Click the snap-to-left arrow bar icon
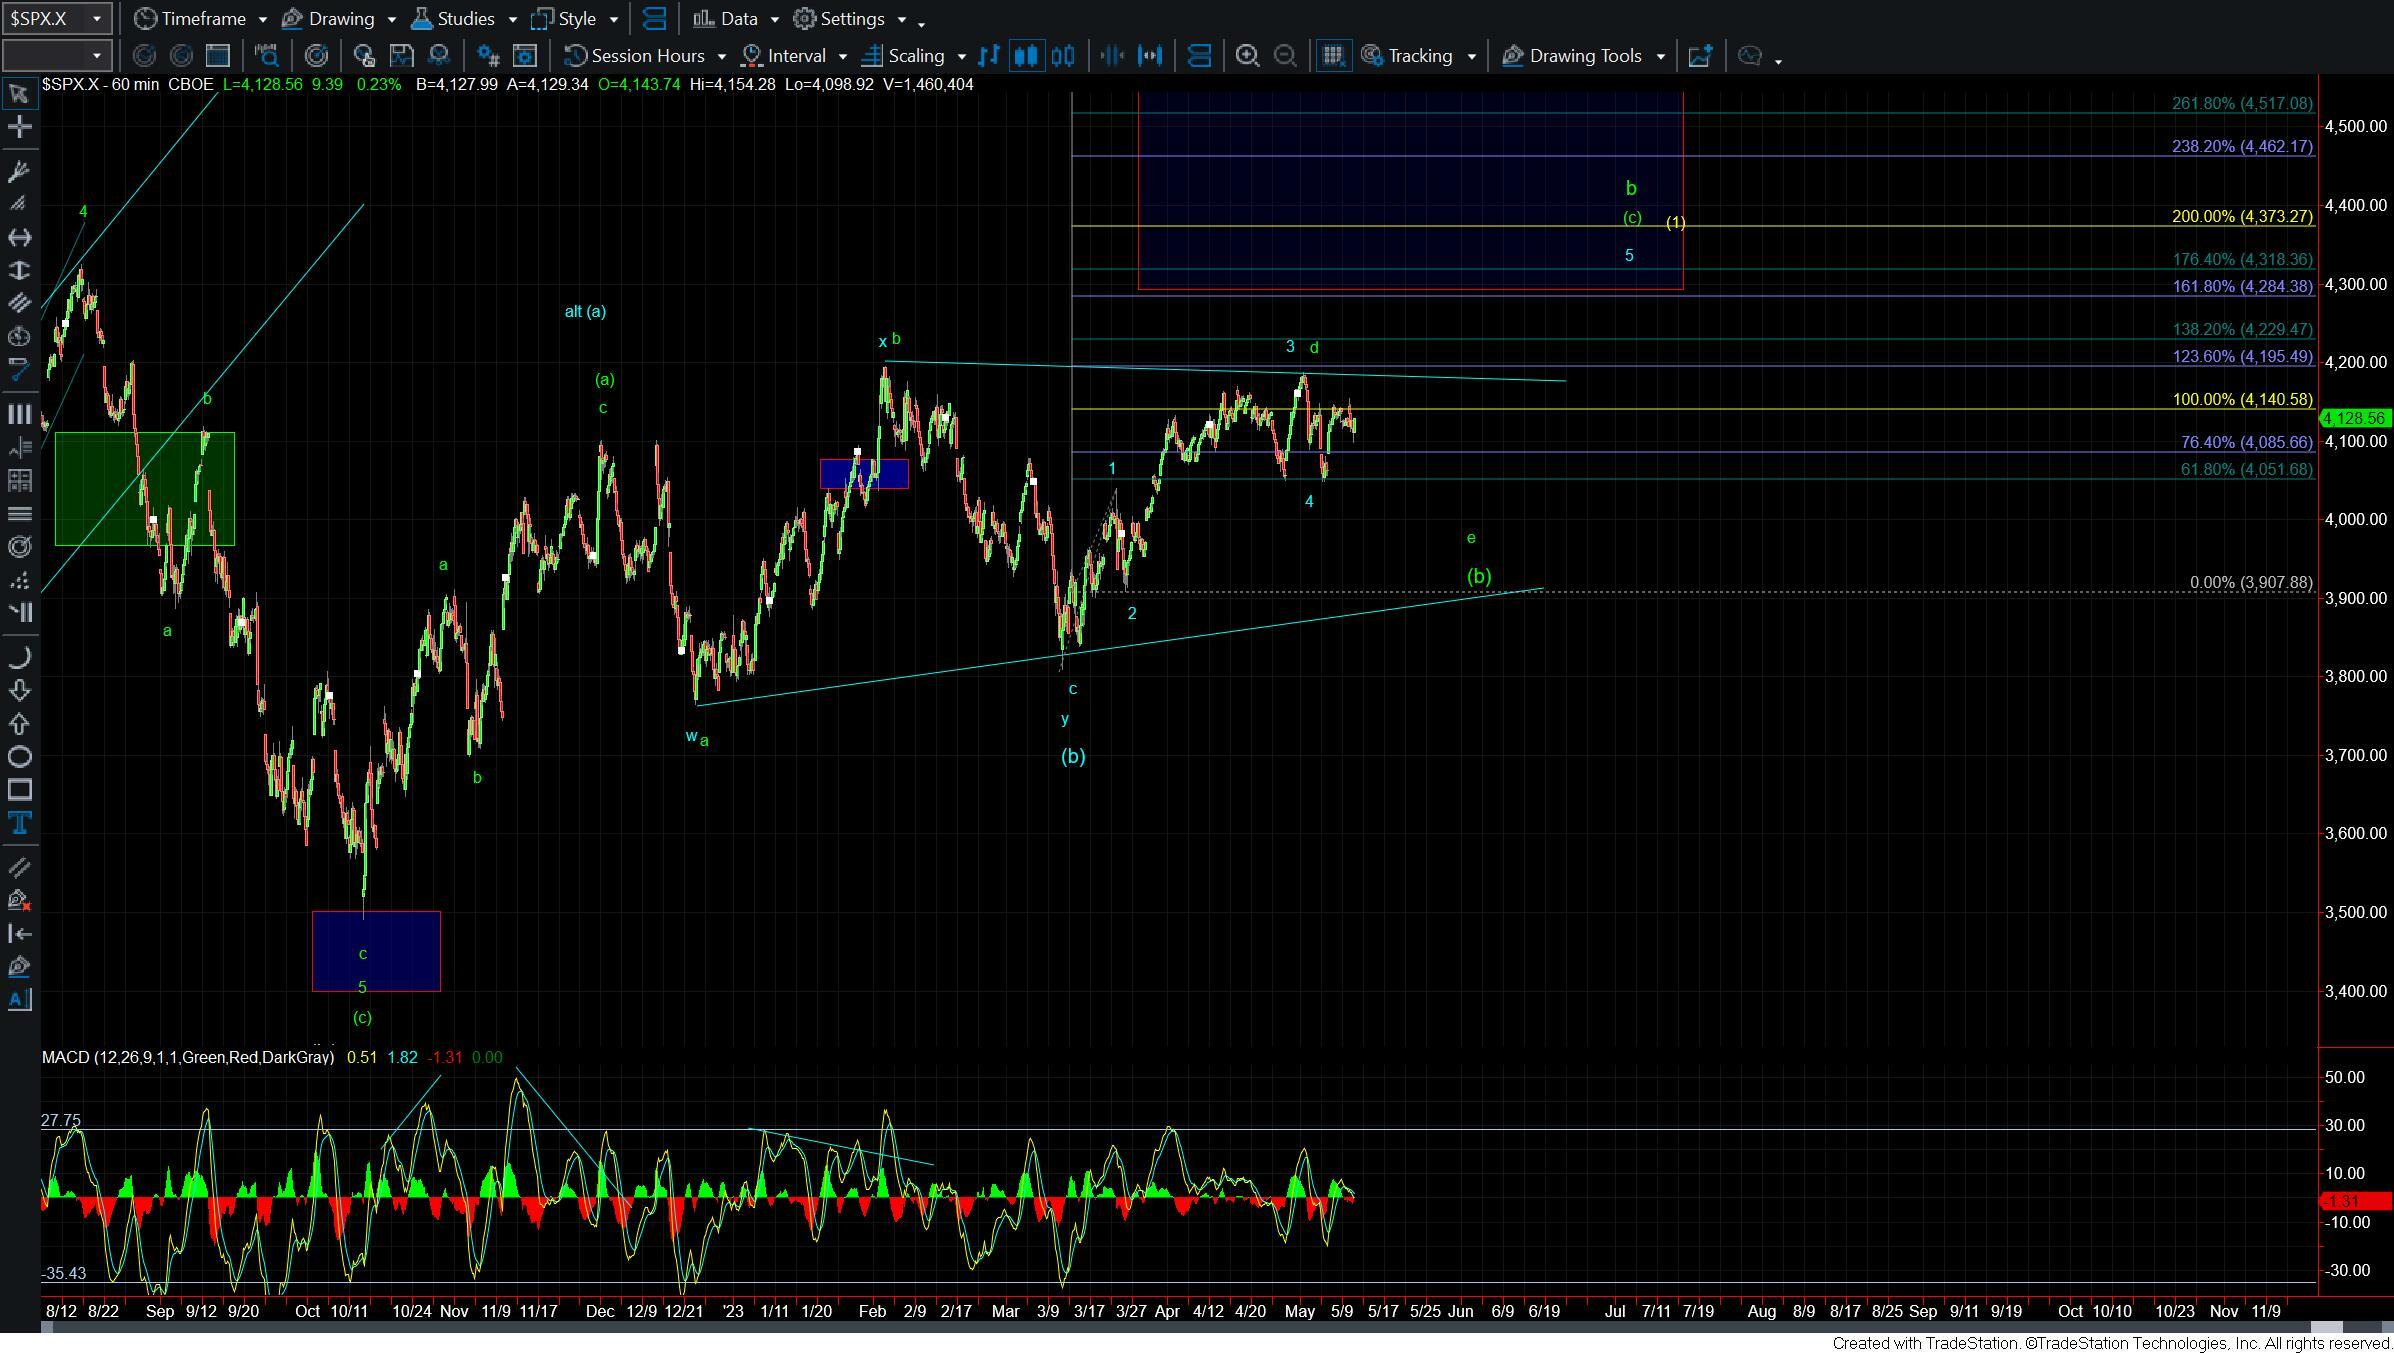2394x1353 pixels. pos(18,933)
